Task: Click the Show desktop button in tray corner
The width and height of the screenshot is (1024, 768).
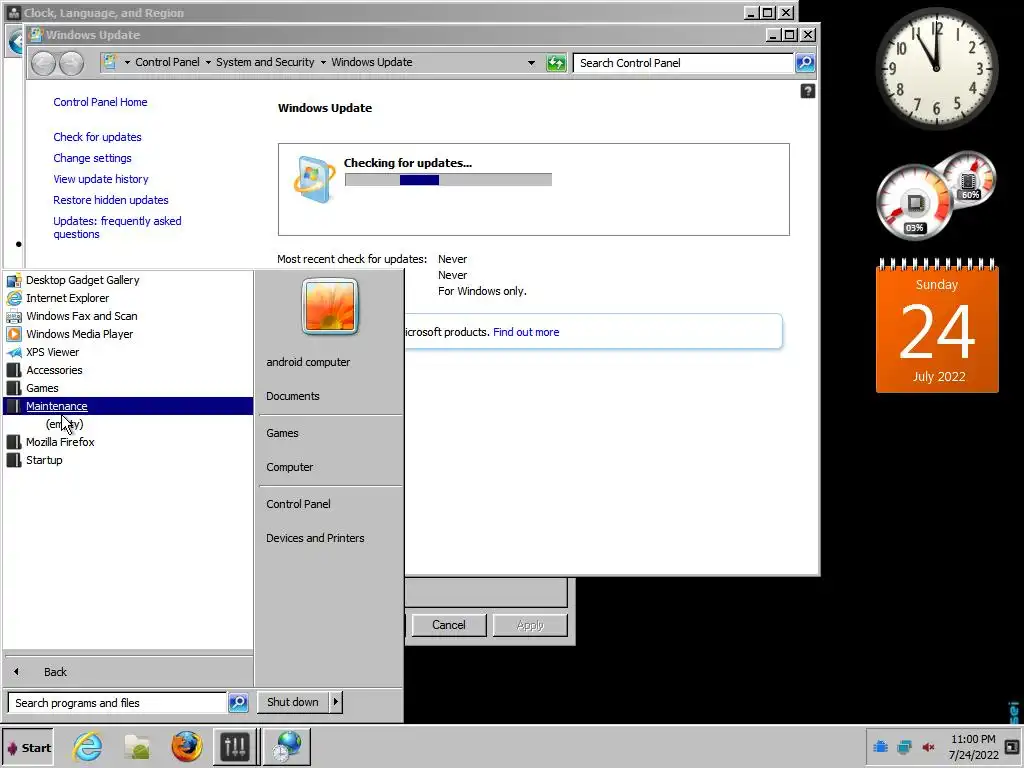Action: 1012,746
